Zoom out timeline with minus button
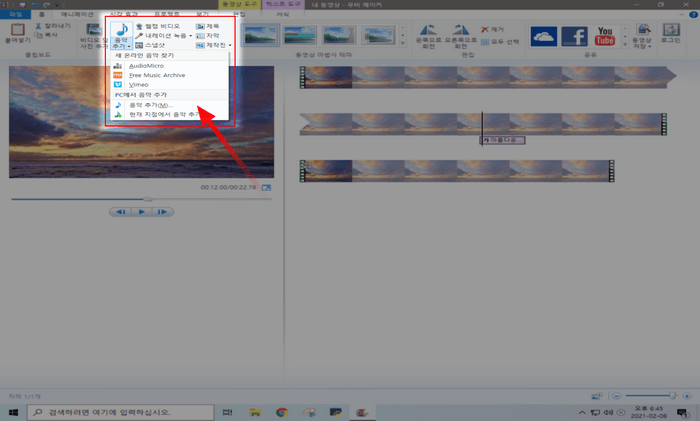The image size is (700, 421). pyautogui.click(x=617, y=396)
